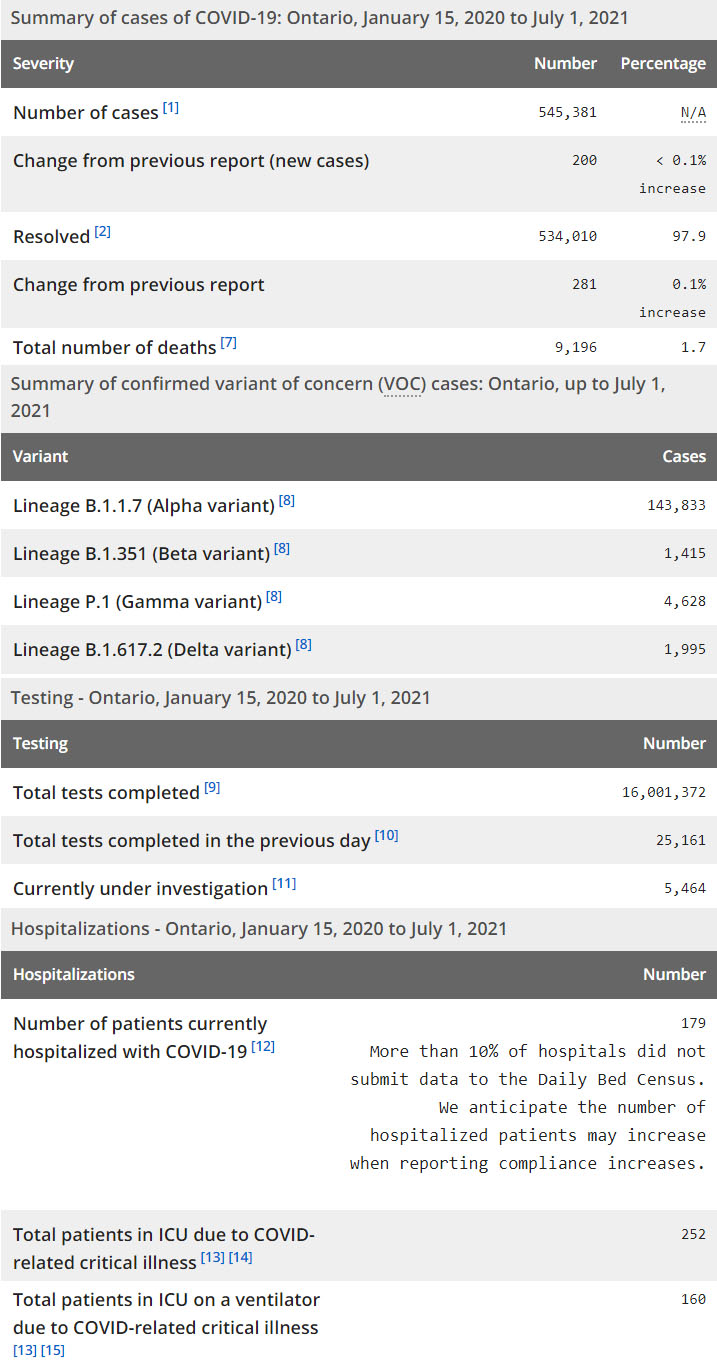Open footnote 13 in the ICU critical illness row

point(212,1258)
